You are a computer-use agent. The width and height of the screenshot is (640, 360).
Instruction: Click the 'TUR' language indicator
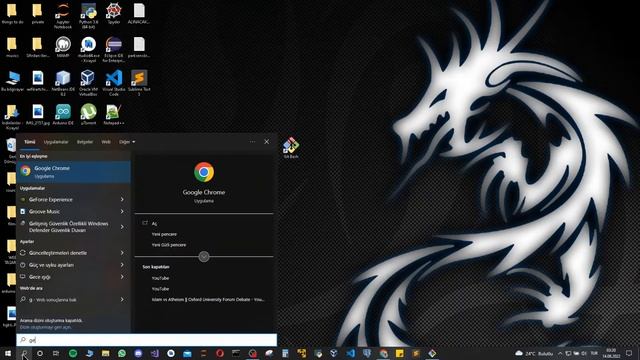pyautogui.click(x=594, y=353)
